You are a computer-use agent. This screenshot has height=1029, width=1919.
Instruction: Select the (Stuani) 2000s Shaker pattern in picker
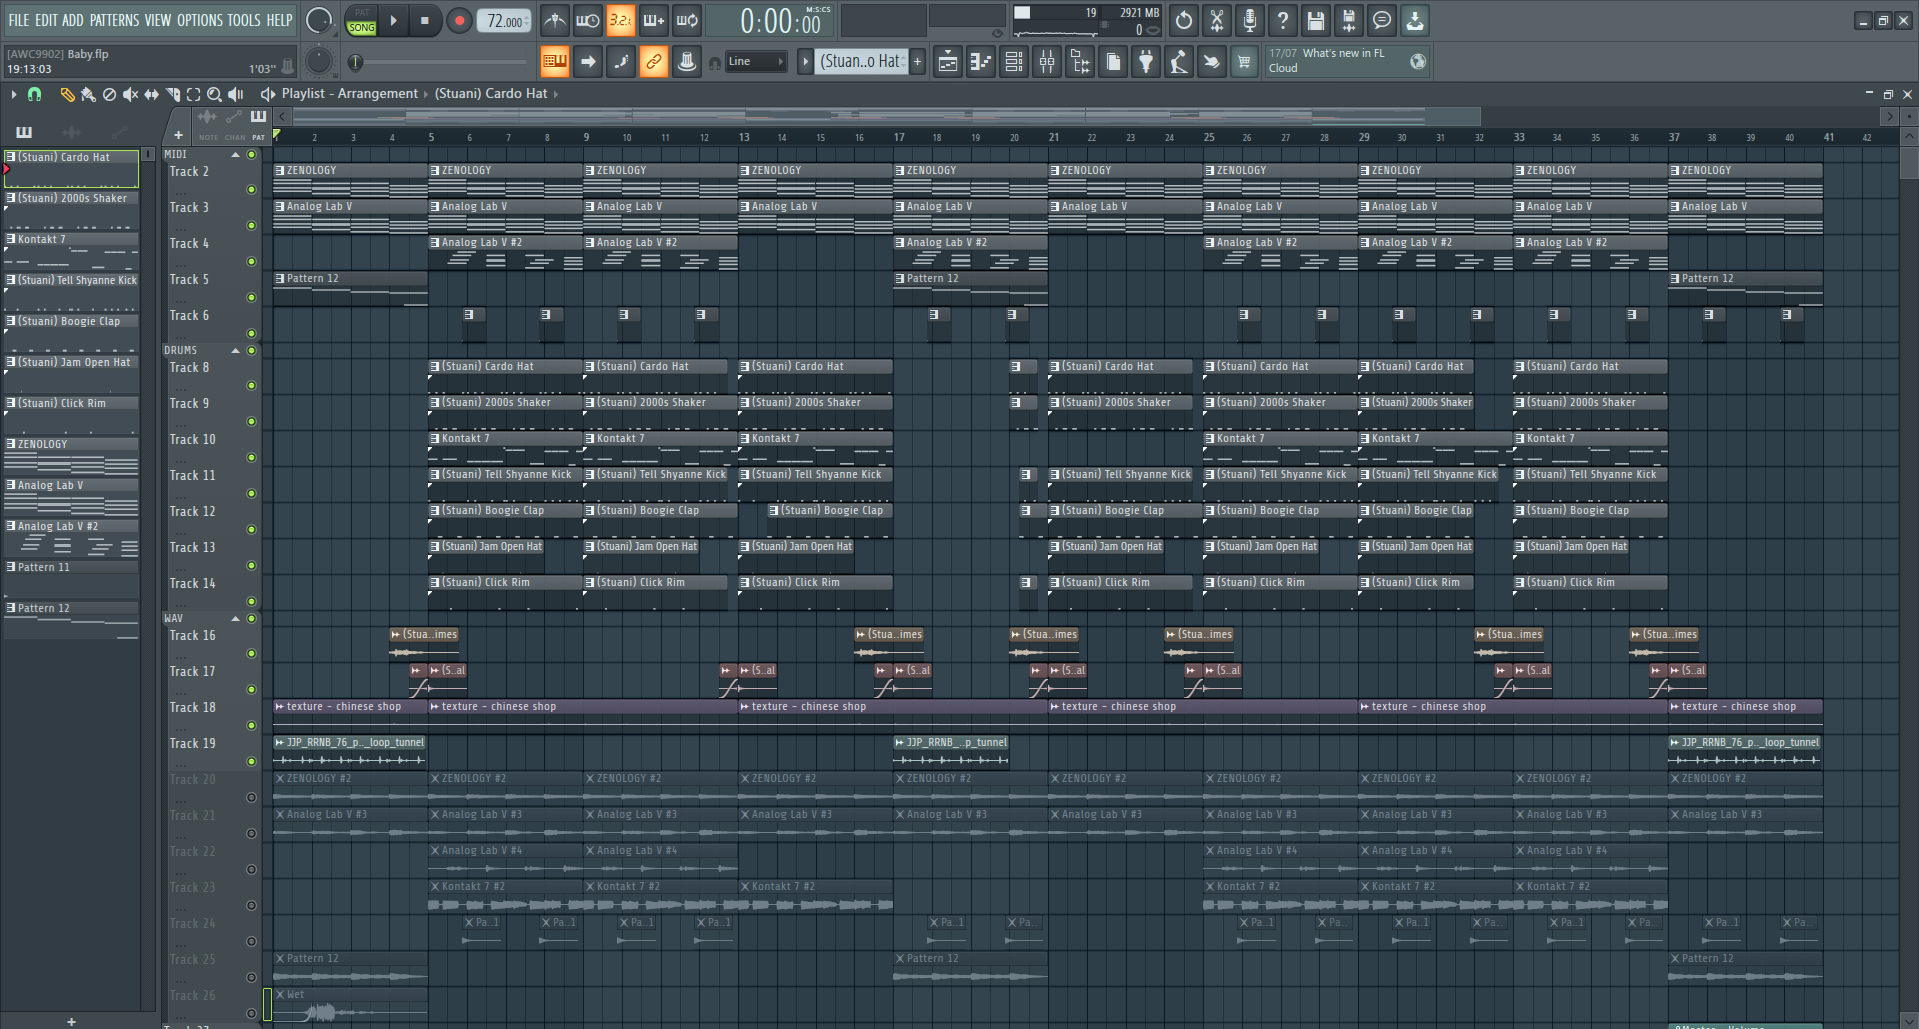[71, 210]
